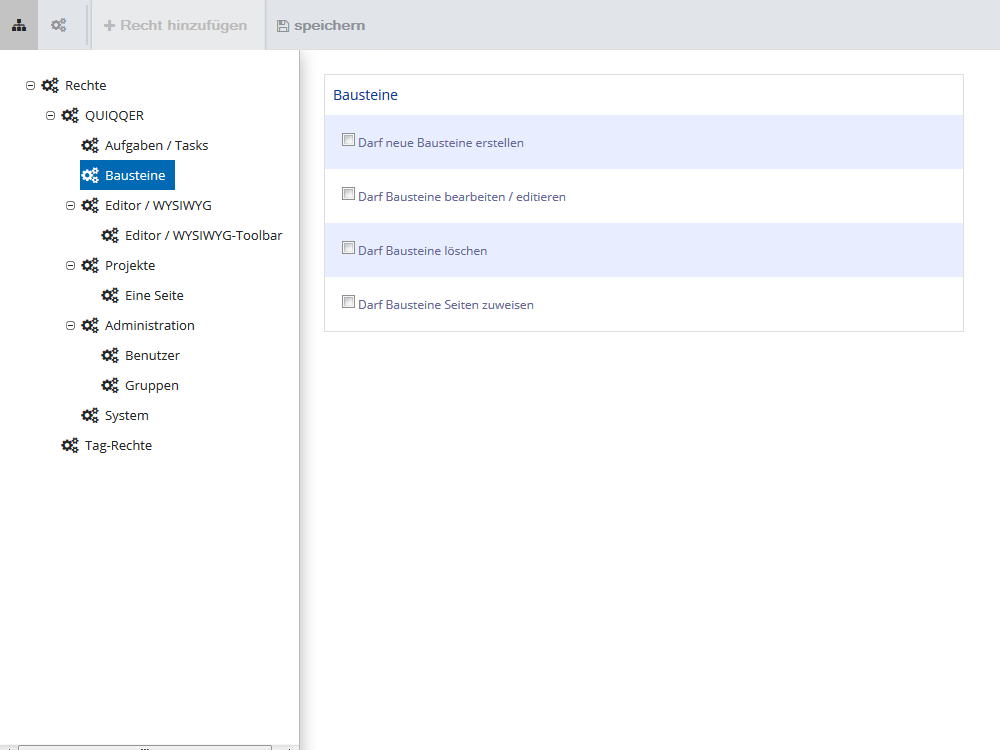The width and height of the screenshot is (1000, 750).
Task: Collapse the QUIQQER tree node
Action: 50,115
